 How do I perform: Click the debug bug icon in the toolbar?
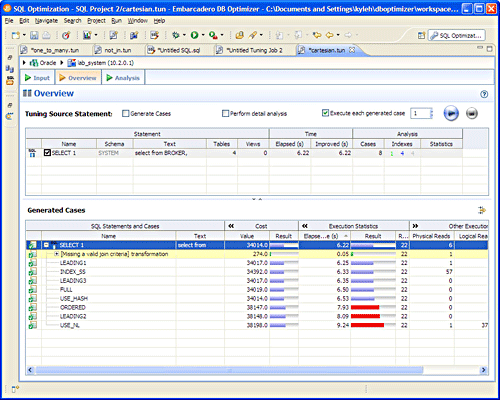coord(176,35)
